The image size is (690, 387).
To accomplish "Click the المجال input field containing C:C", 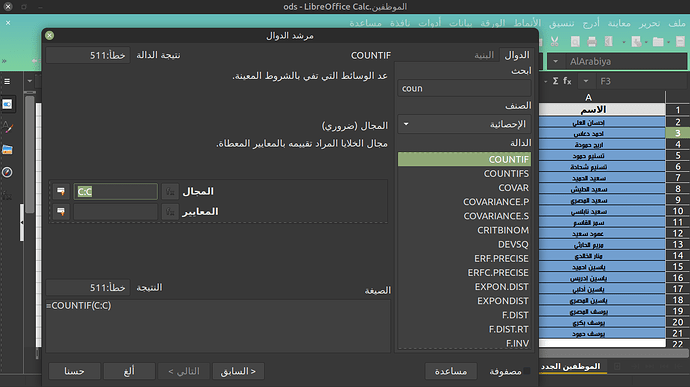I will pos(115,192).
